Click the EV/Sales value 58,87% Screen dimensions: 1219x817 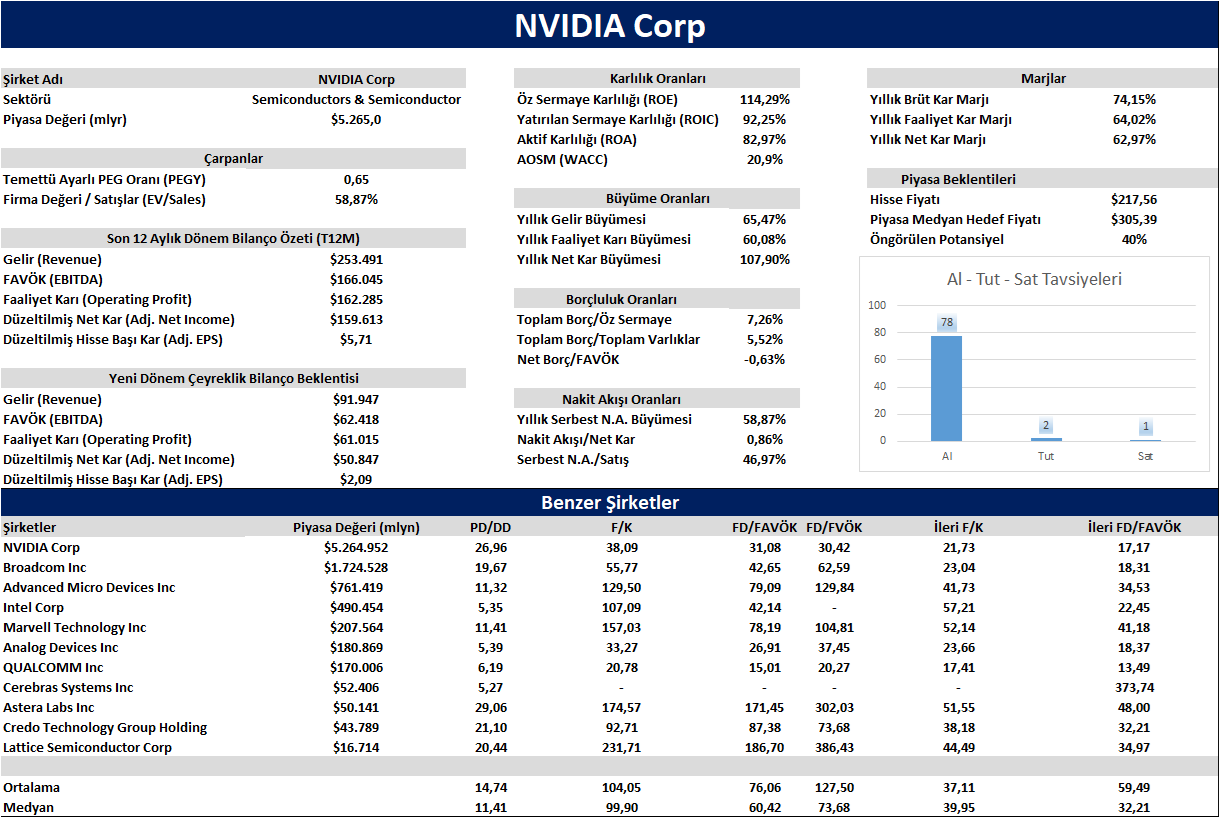[356, 199]
